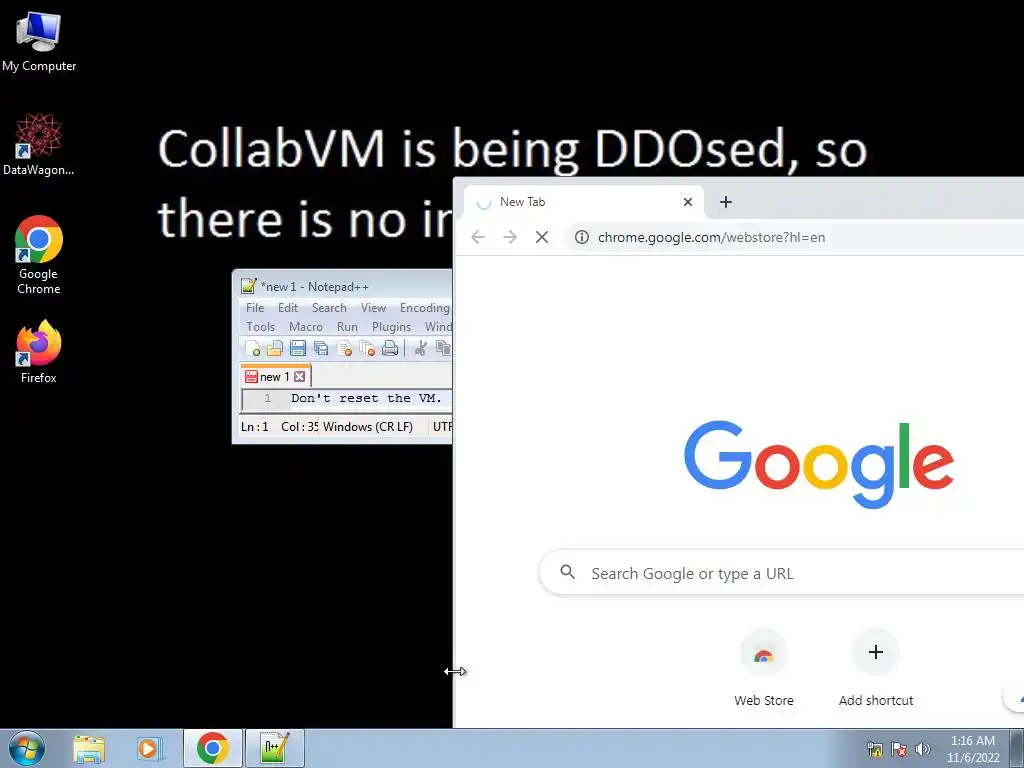Click the text line "Don't reset the VM."
Image resolution: width=1024 pixels, height=768 pixels.
(x=366, y=398)
